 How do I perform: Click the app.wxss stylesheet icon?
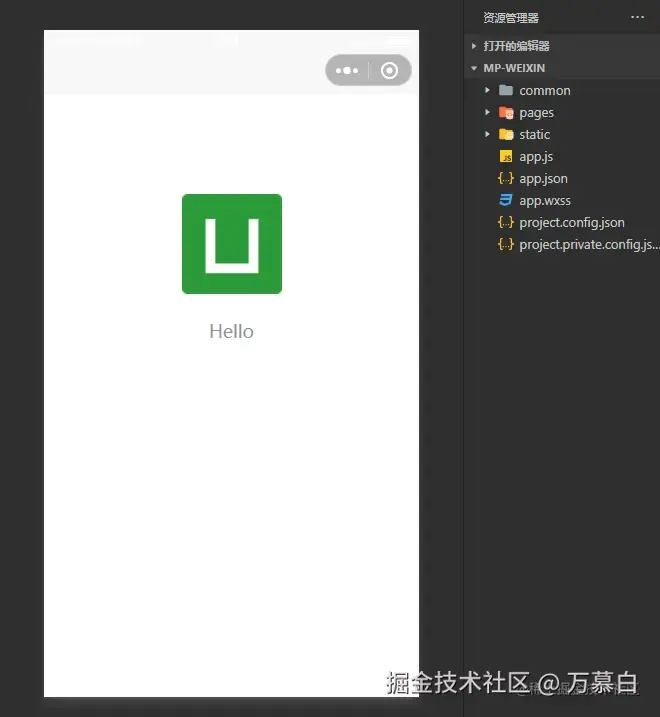506,200
